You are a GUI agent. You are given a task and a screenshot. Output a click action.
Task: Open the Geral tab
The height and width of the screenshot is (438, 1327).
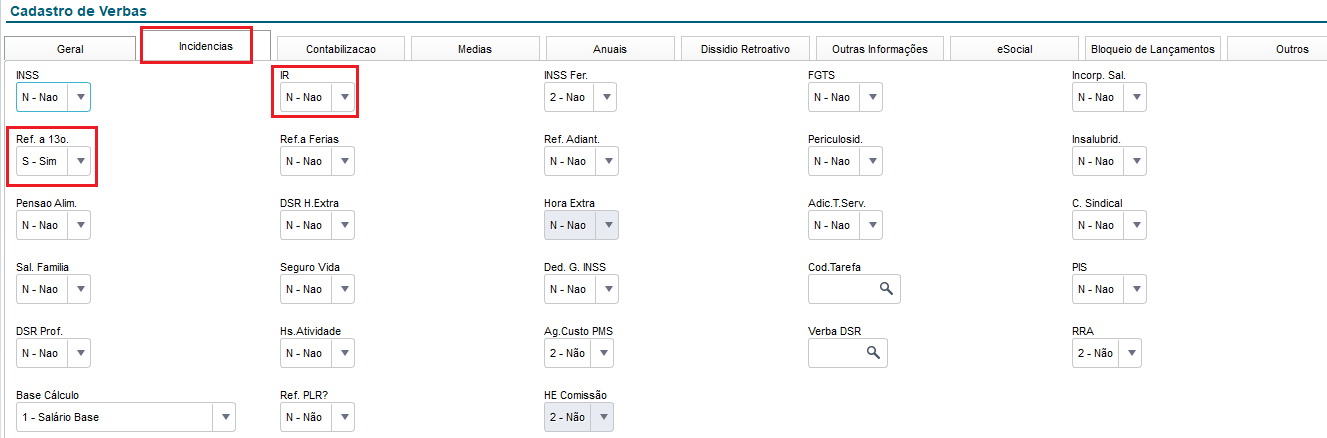click(x=70, y=49)
